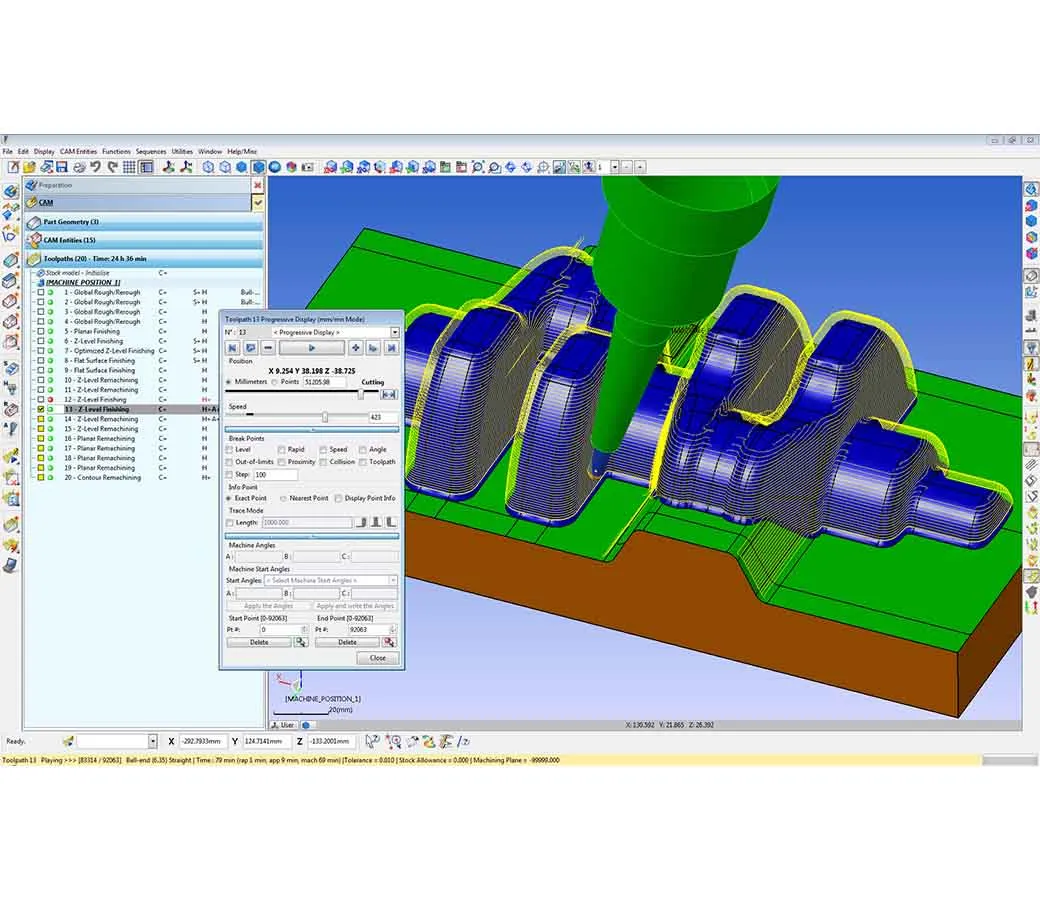Click the Toolpaths folder icon
Screen dimensions: 1040x900
pyautogui.click(x=34, y=258)
